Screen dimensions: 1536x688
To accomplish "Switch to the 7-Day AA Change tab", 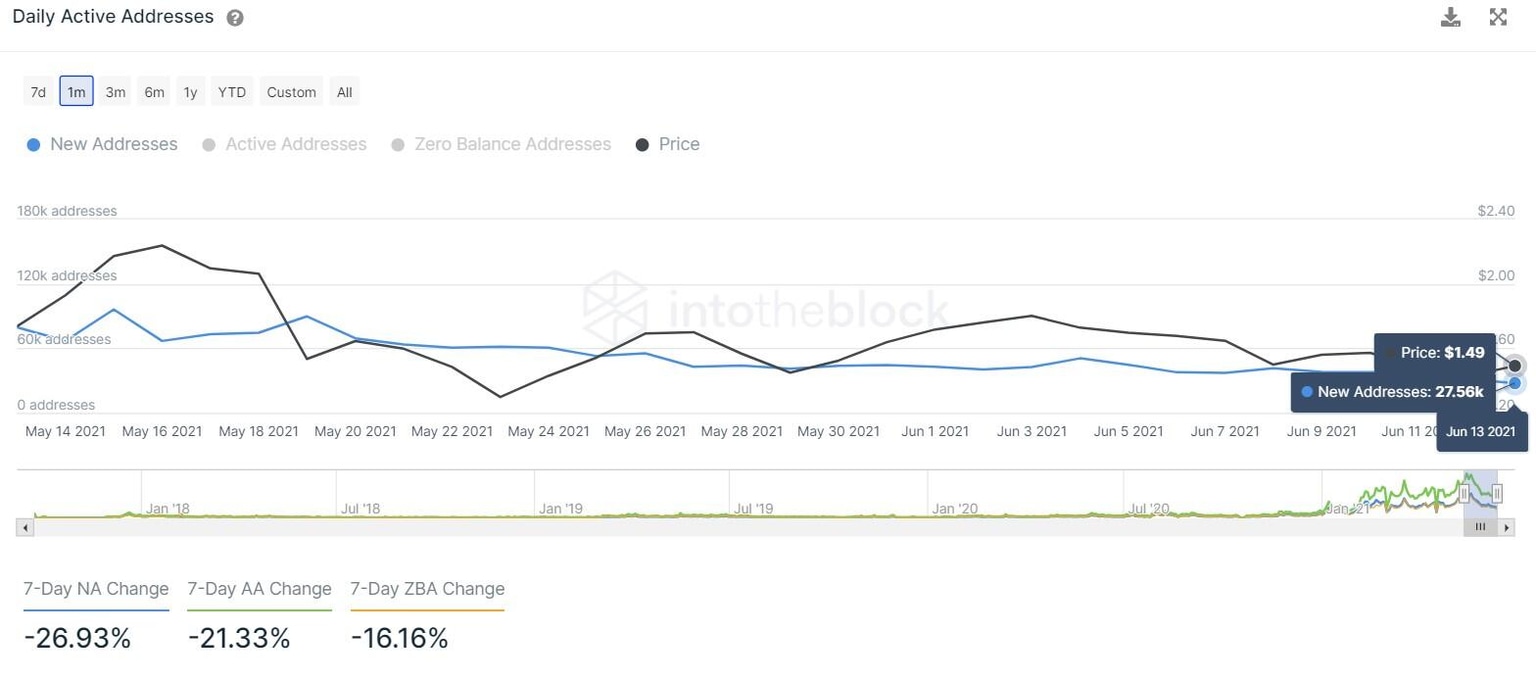I will click(x=258, y=589).
